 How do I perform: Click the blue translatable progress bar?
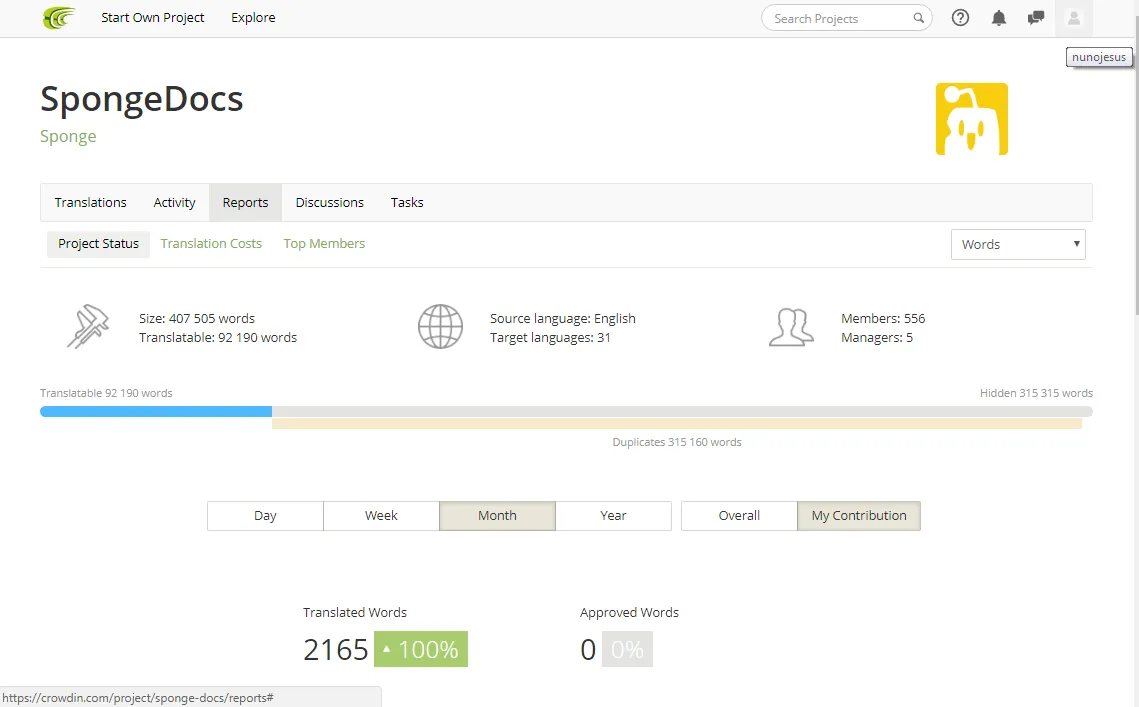156,411
